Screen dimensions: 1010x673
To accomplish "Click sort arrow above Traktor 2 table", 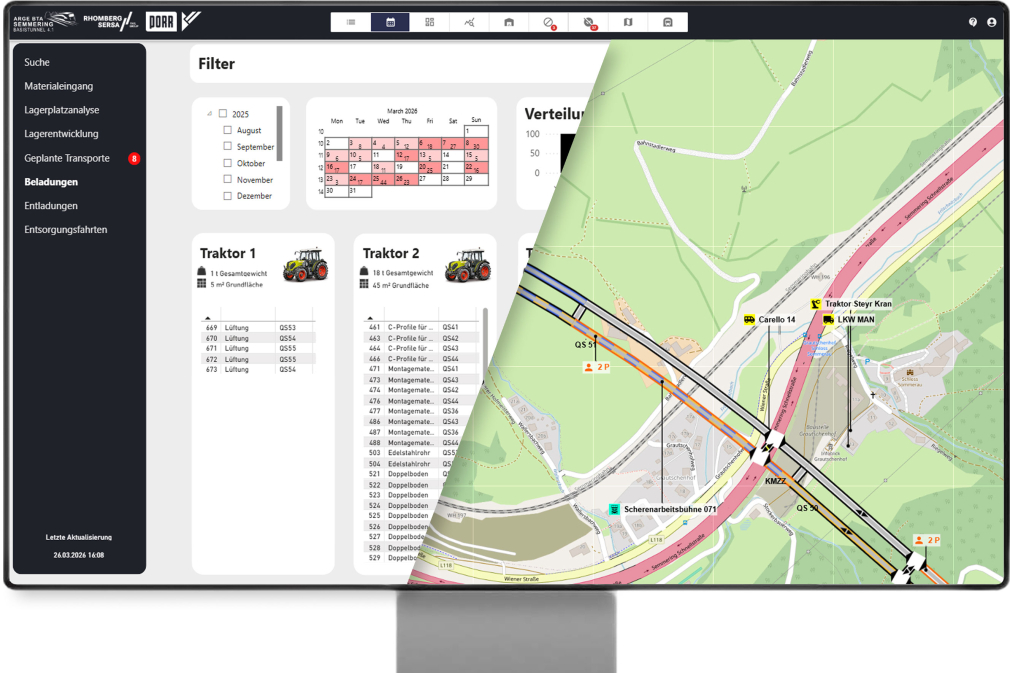I will click(370, 318).
